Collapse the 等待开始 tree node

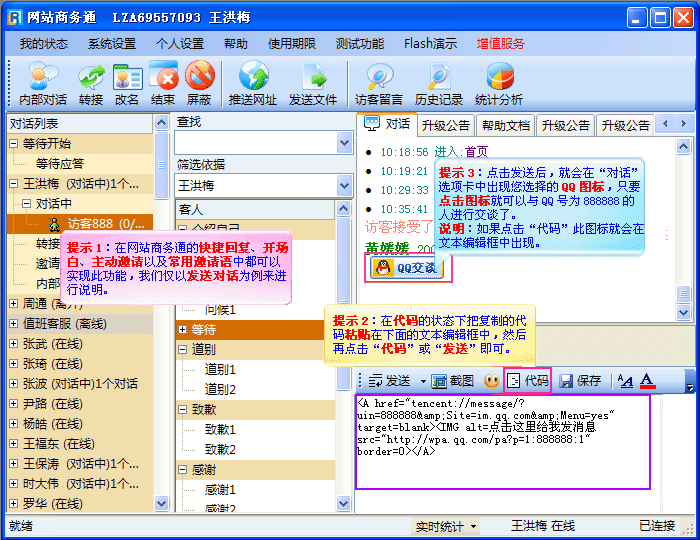pos(14,143)
